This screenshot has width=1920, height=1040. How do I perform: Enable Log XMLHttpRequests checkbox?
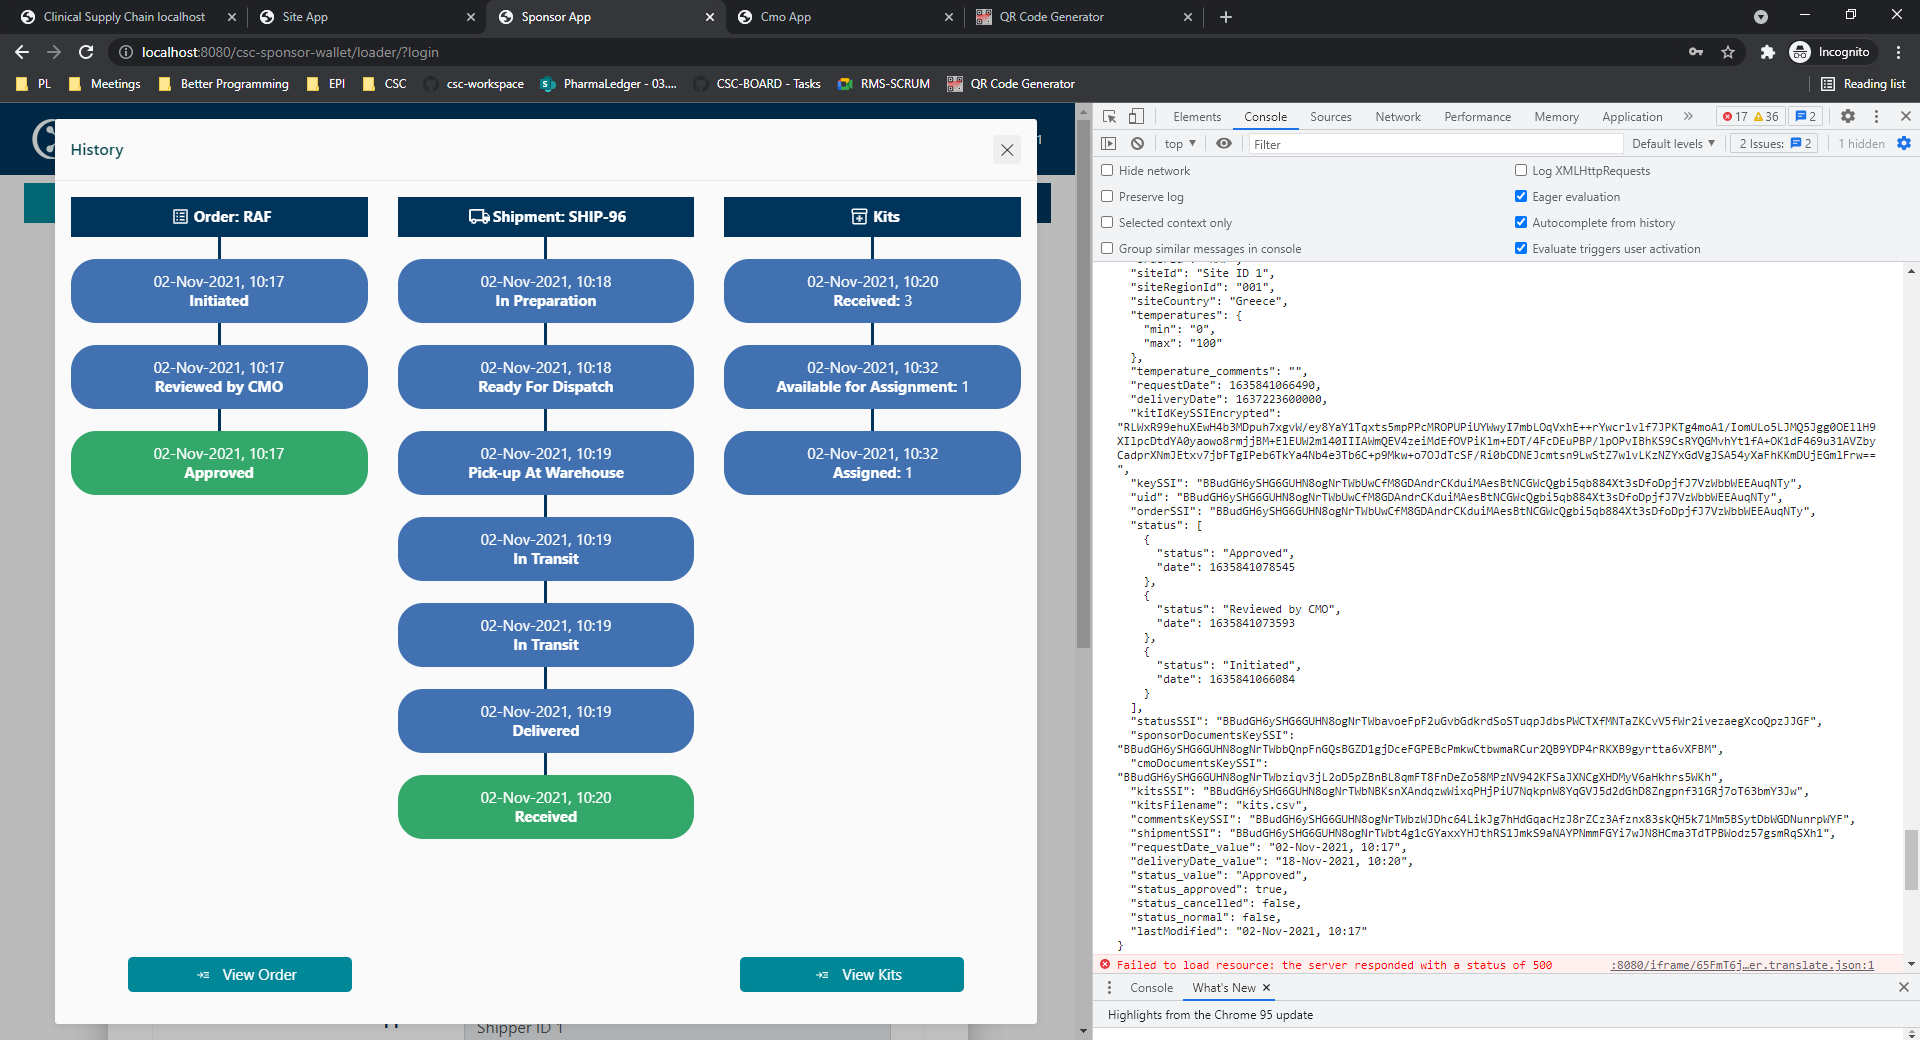(1521, 170)
